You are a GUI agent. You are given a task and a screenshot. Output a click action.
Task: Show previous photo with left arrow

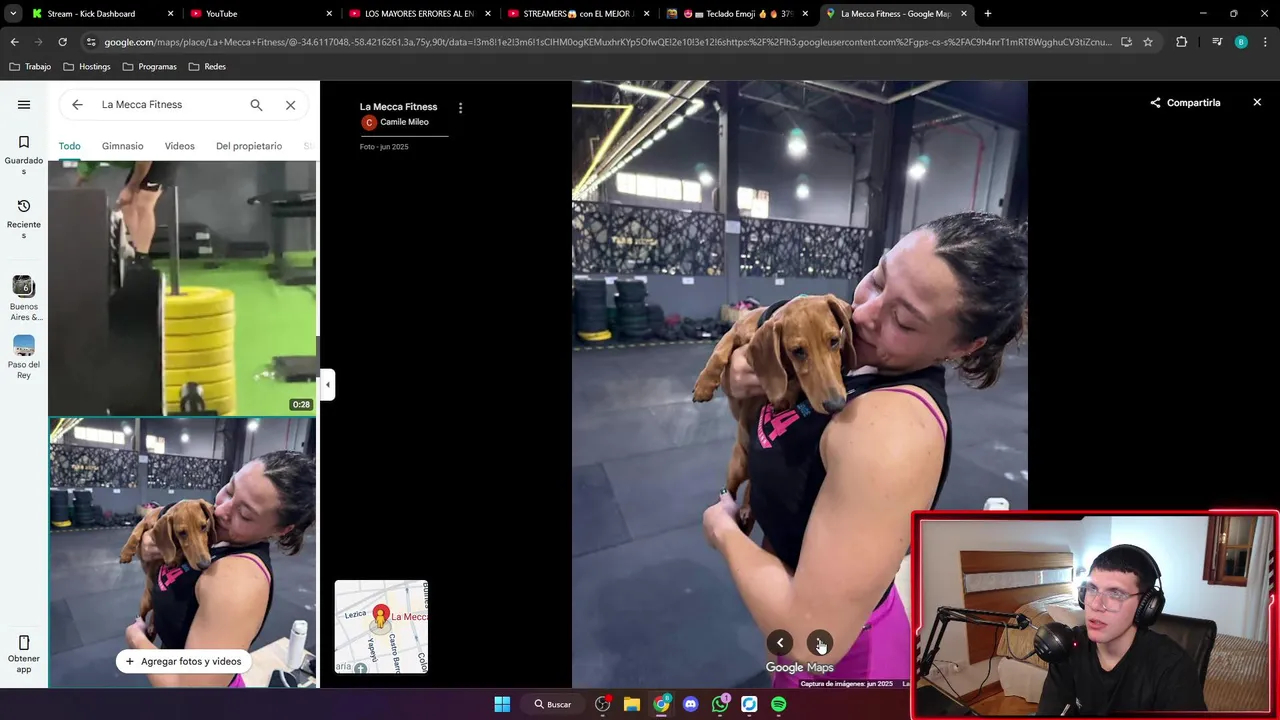pyautogui.click(x=780, y=643)
